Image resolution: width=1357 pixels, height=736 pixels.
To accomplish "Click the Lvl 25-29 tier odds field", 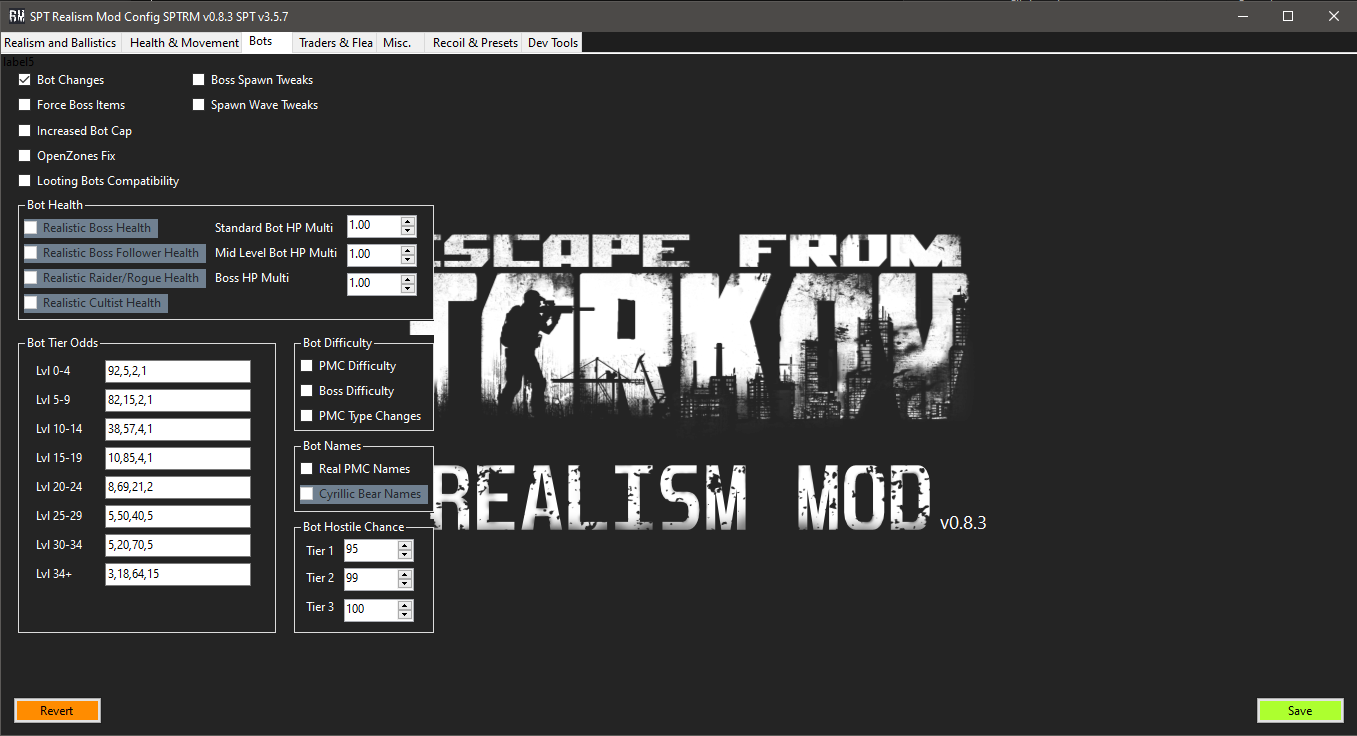I will point(178,516).
